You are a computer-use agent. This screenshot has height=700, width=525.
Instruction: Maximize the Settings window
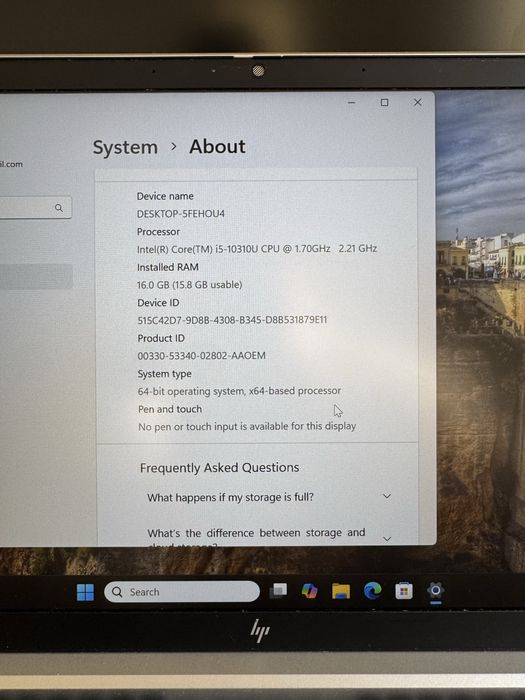click(384, 103)
